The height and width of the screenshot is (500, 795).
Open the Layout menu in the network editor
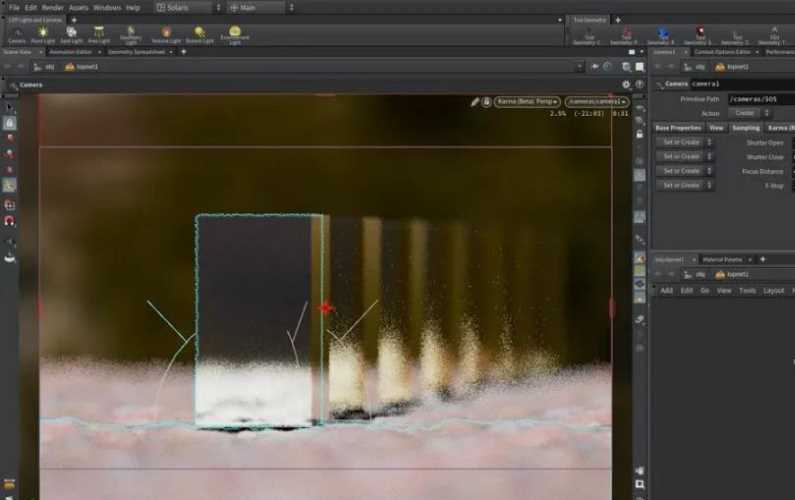pos(773,291)
